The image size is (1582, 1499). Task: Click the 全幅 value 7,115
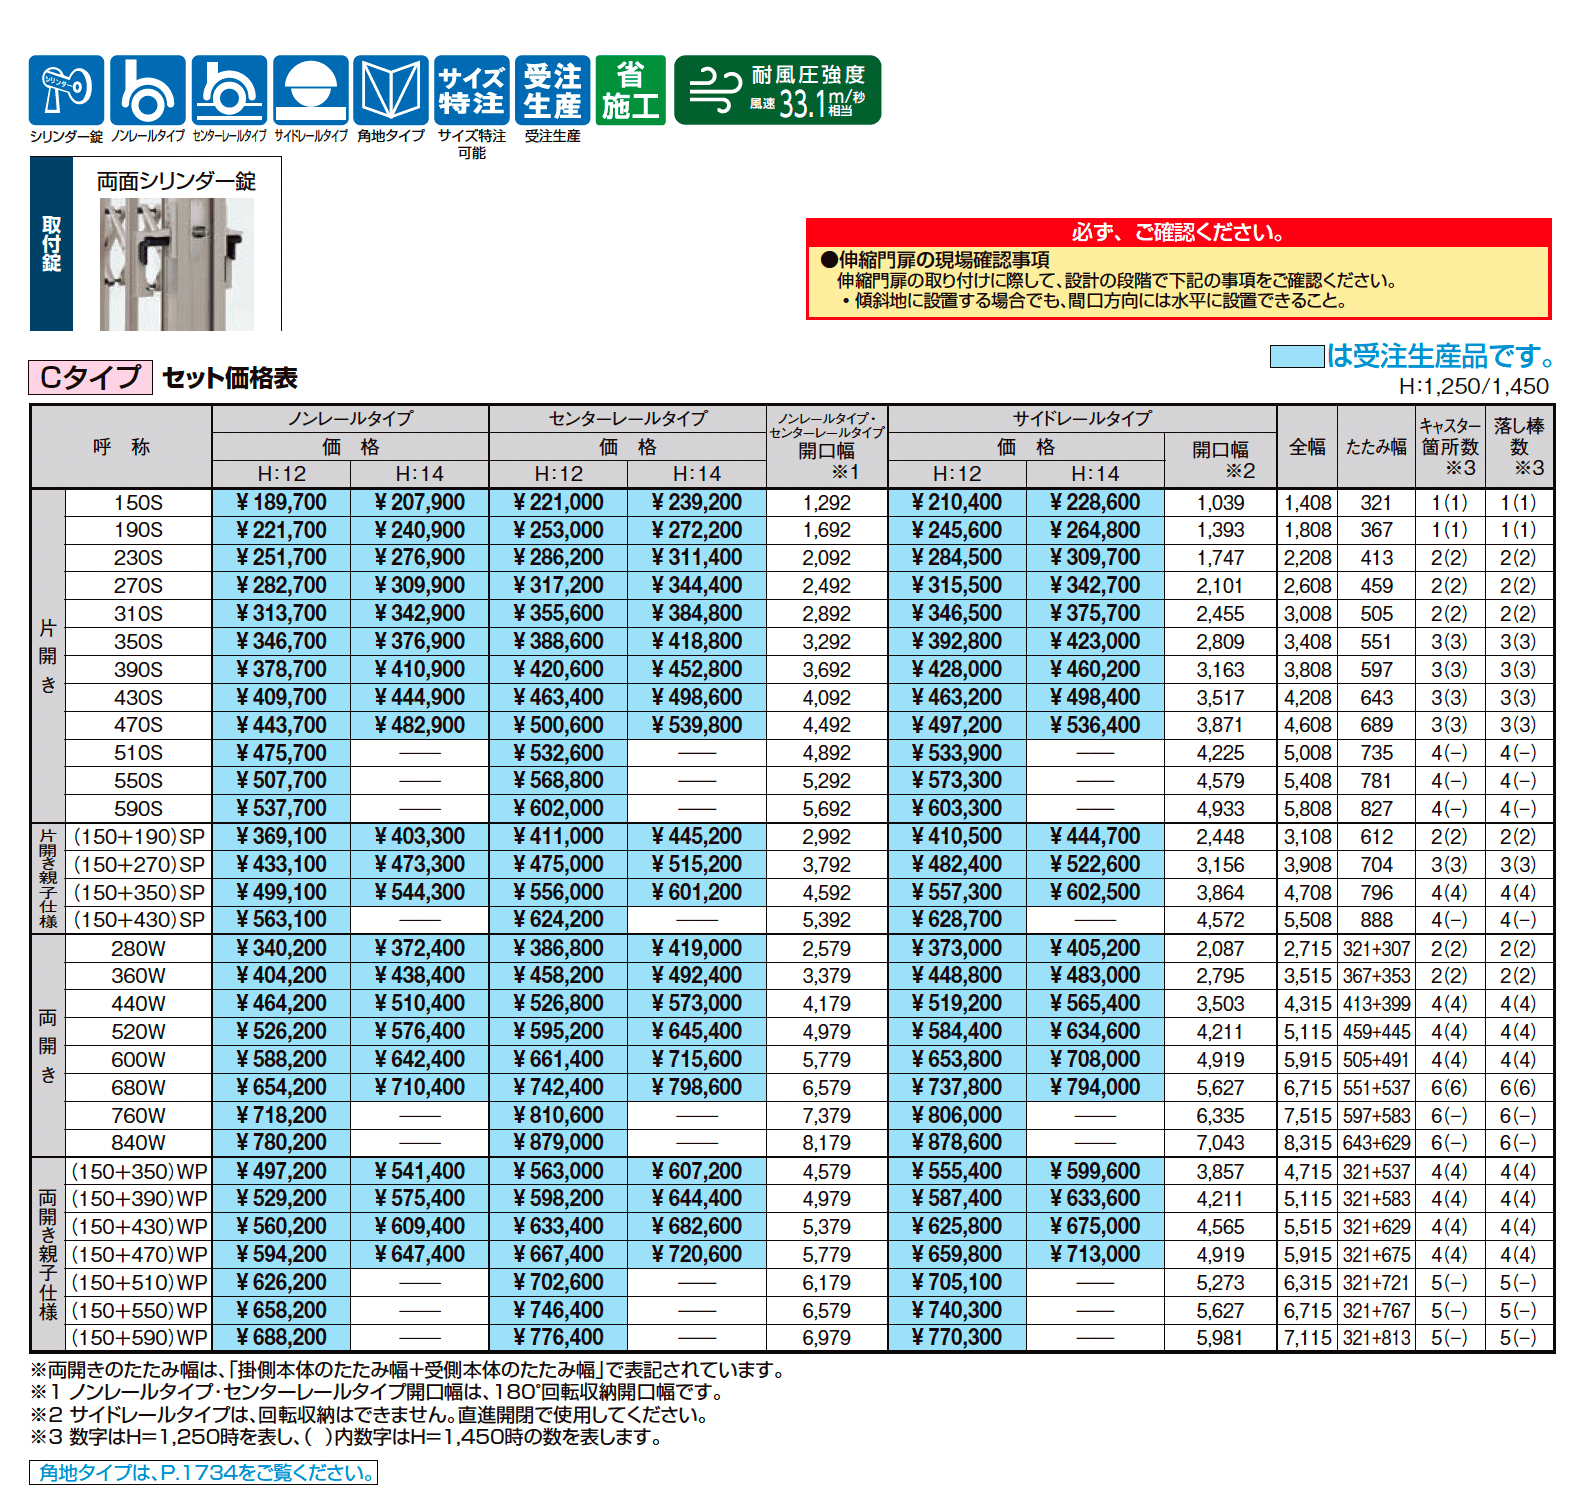coord(1307,1338)
